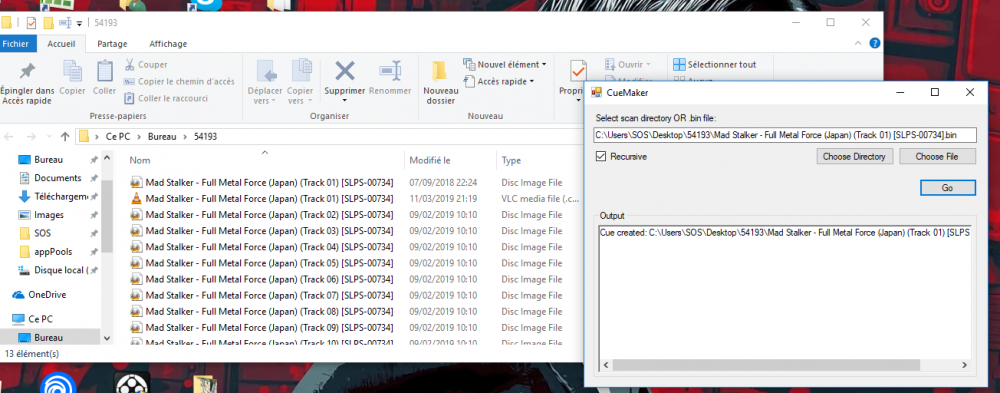Select Images in the sidebar

(x=48, y=215)
